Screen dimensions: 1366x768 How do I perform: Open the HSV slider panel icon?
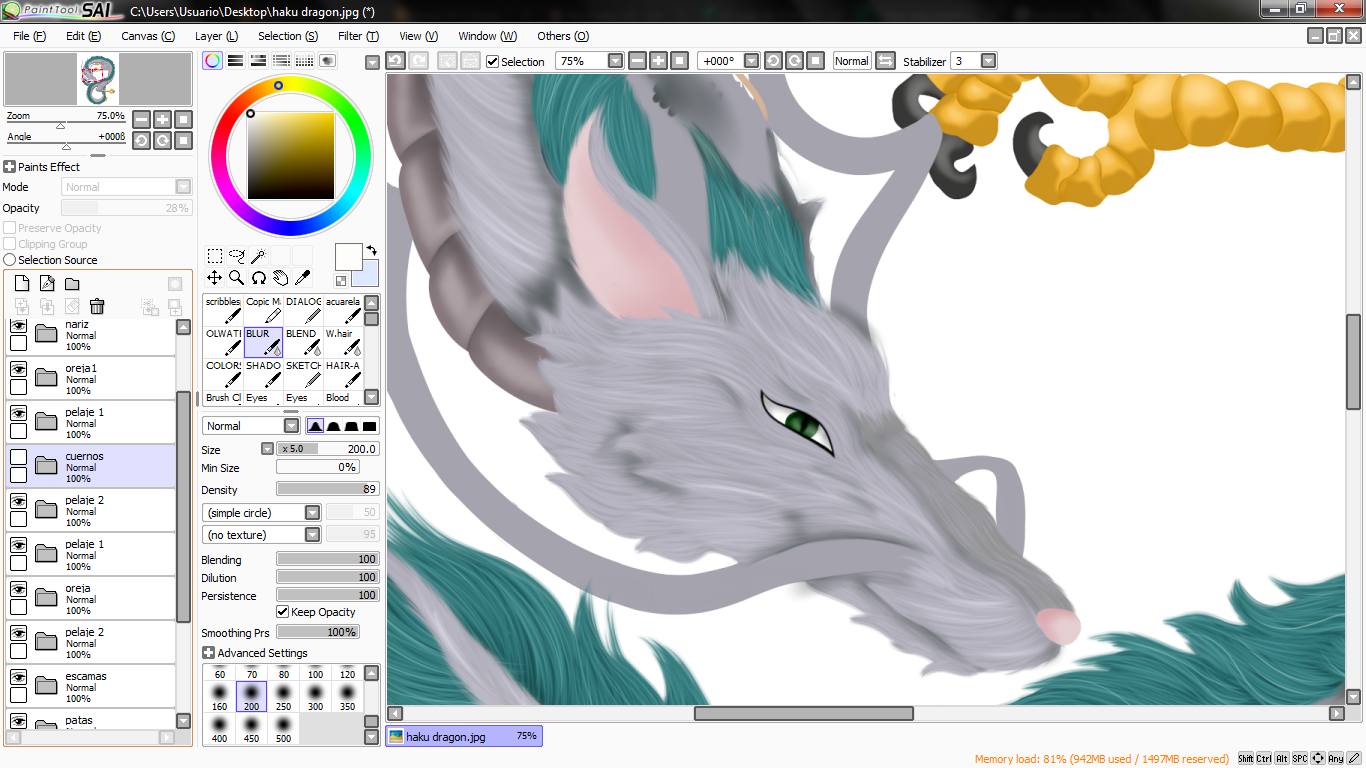[x=258, y=61]
